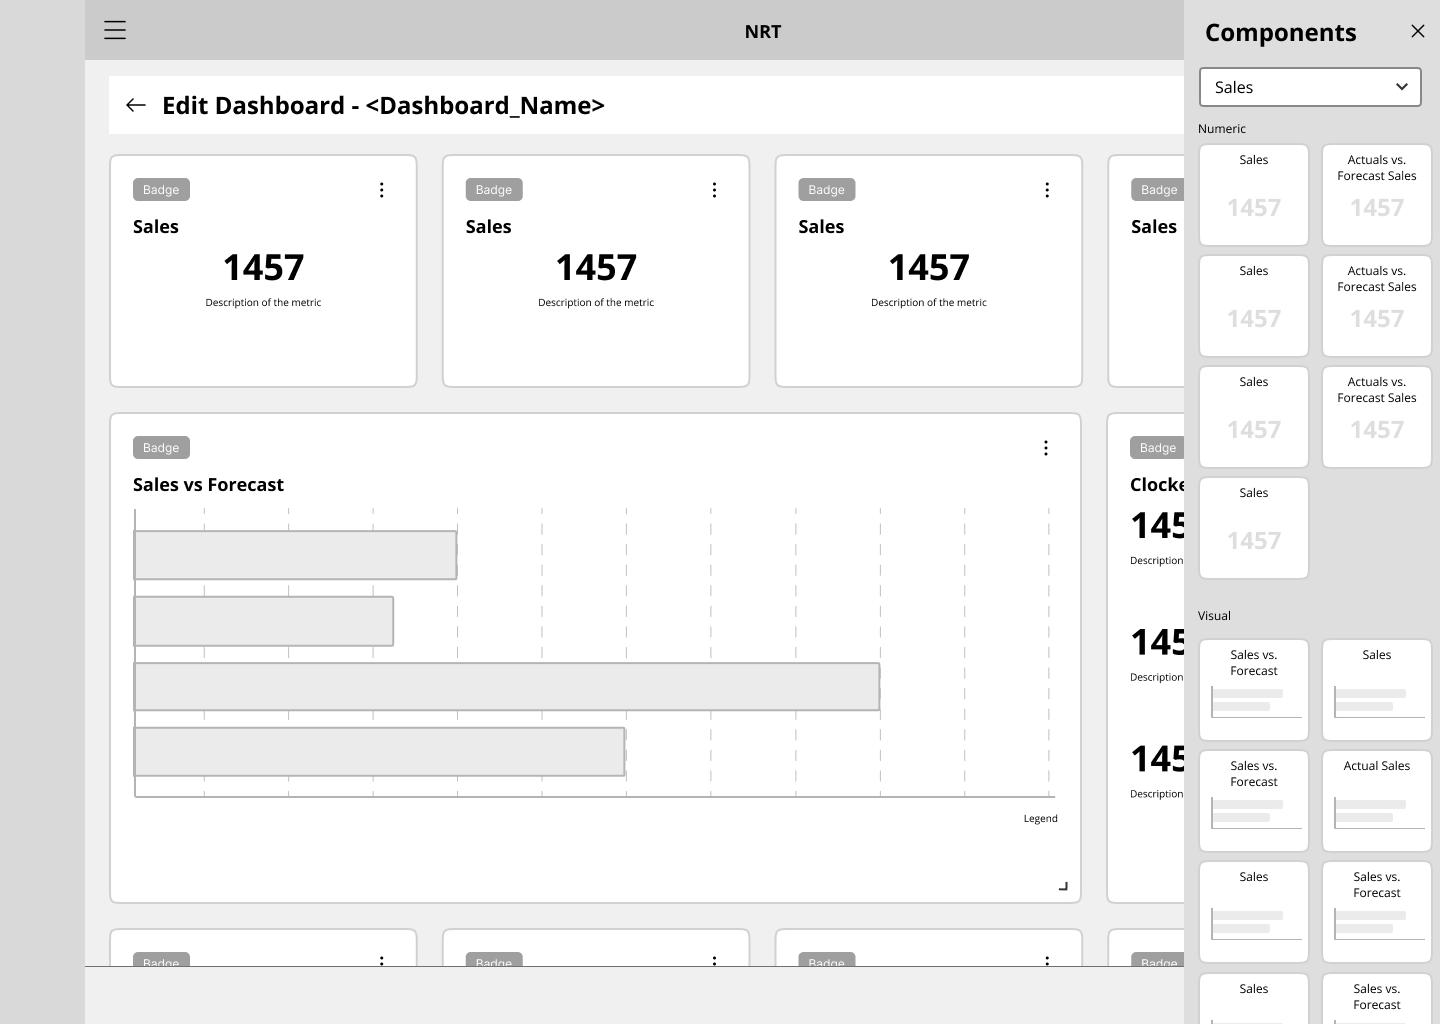Select the Badge on the second Sales card
The height and width of the screenshot is (1024, 1440).
pyautogui.click(x=494, y=190)
